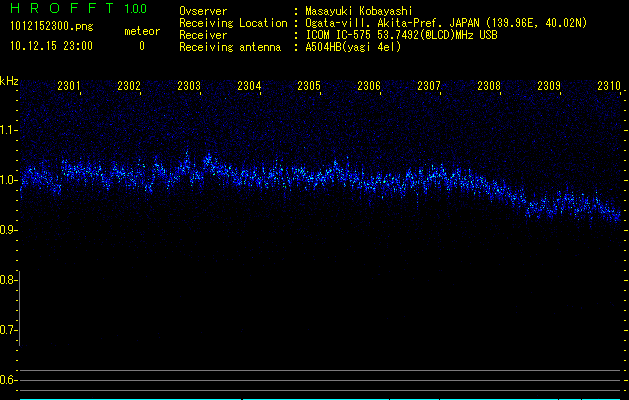
Task: Click the A504HB(yagi 4el) antenna text
Action: (353, 47)
